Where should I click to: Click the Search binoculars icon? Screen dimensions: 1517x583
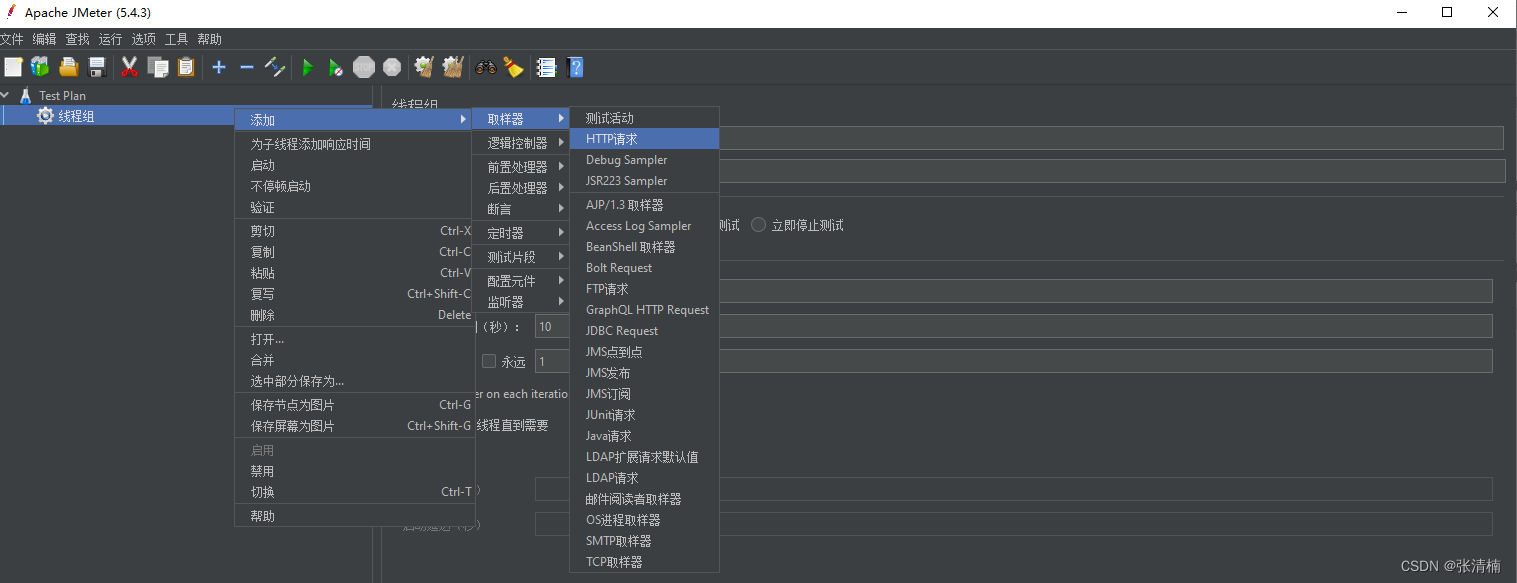click(486, 67)
